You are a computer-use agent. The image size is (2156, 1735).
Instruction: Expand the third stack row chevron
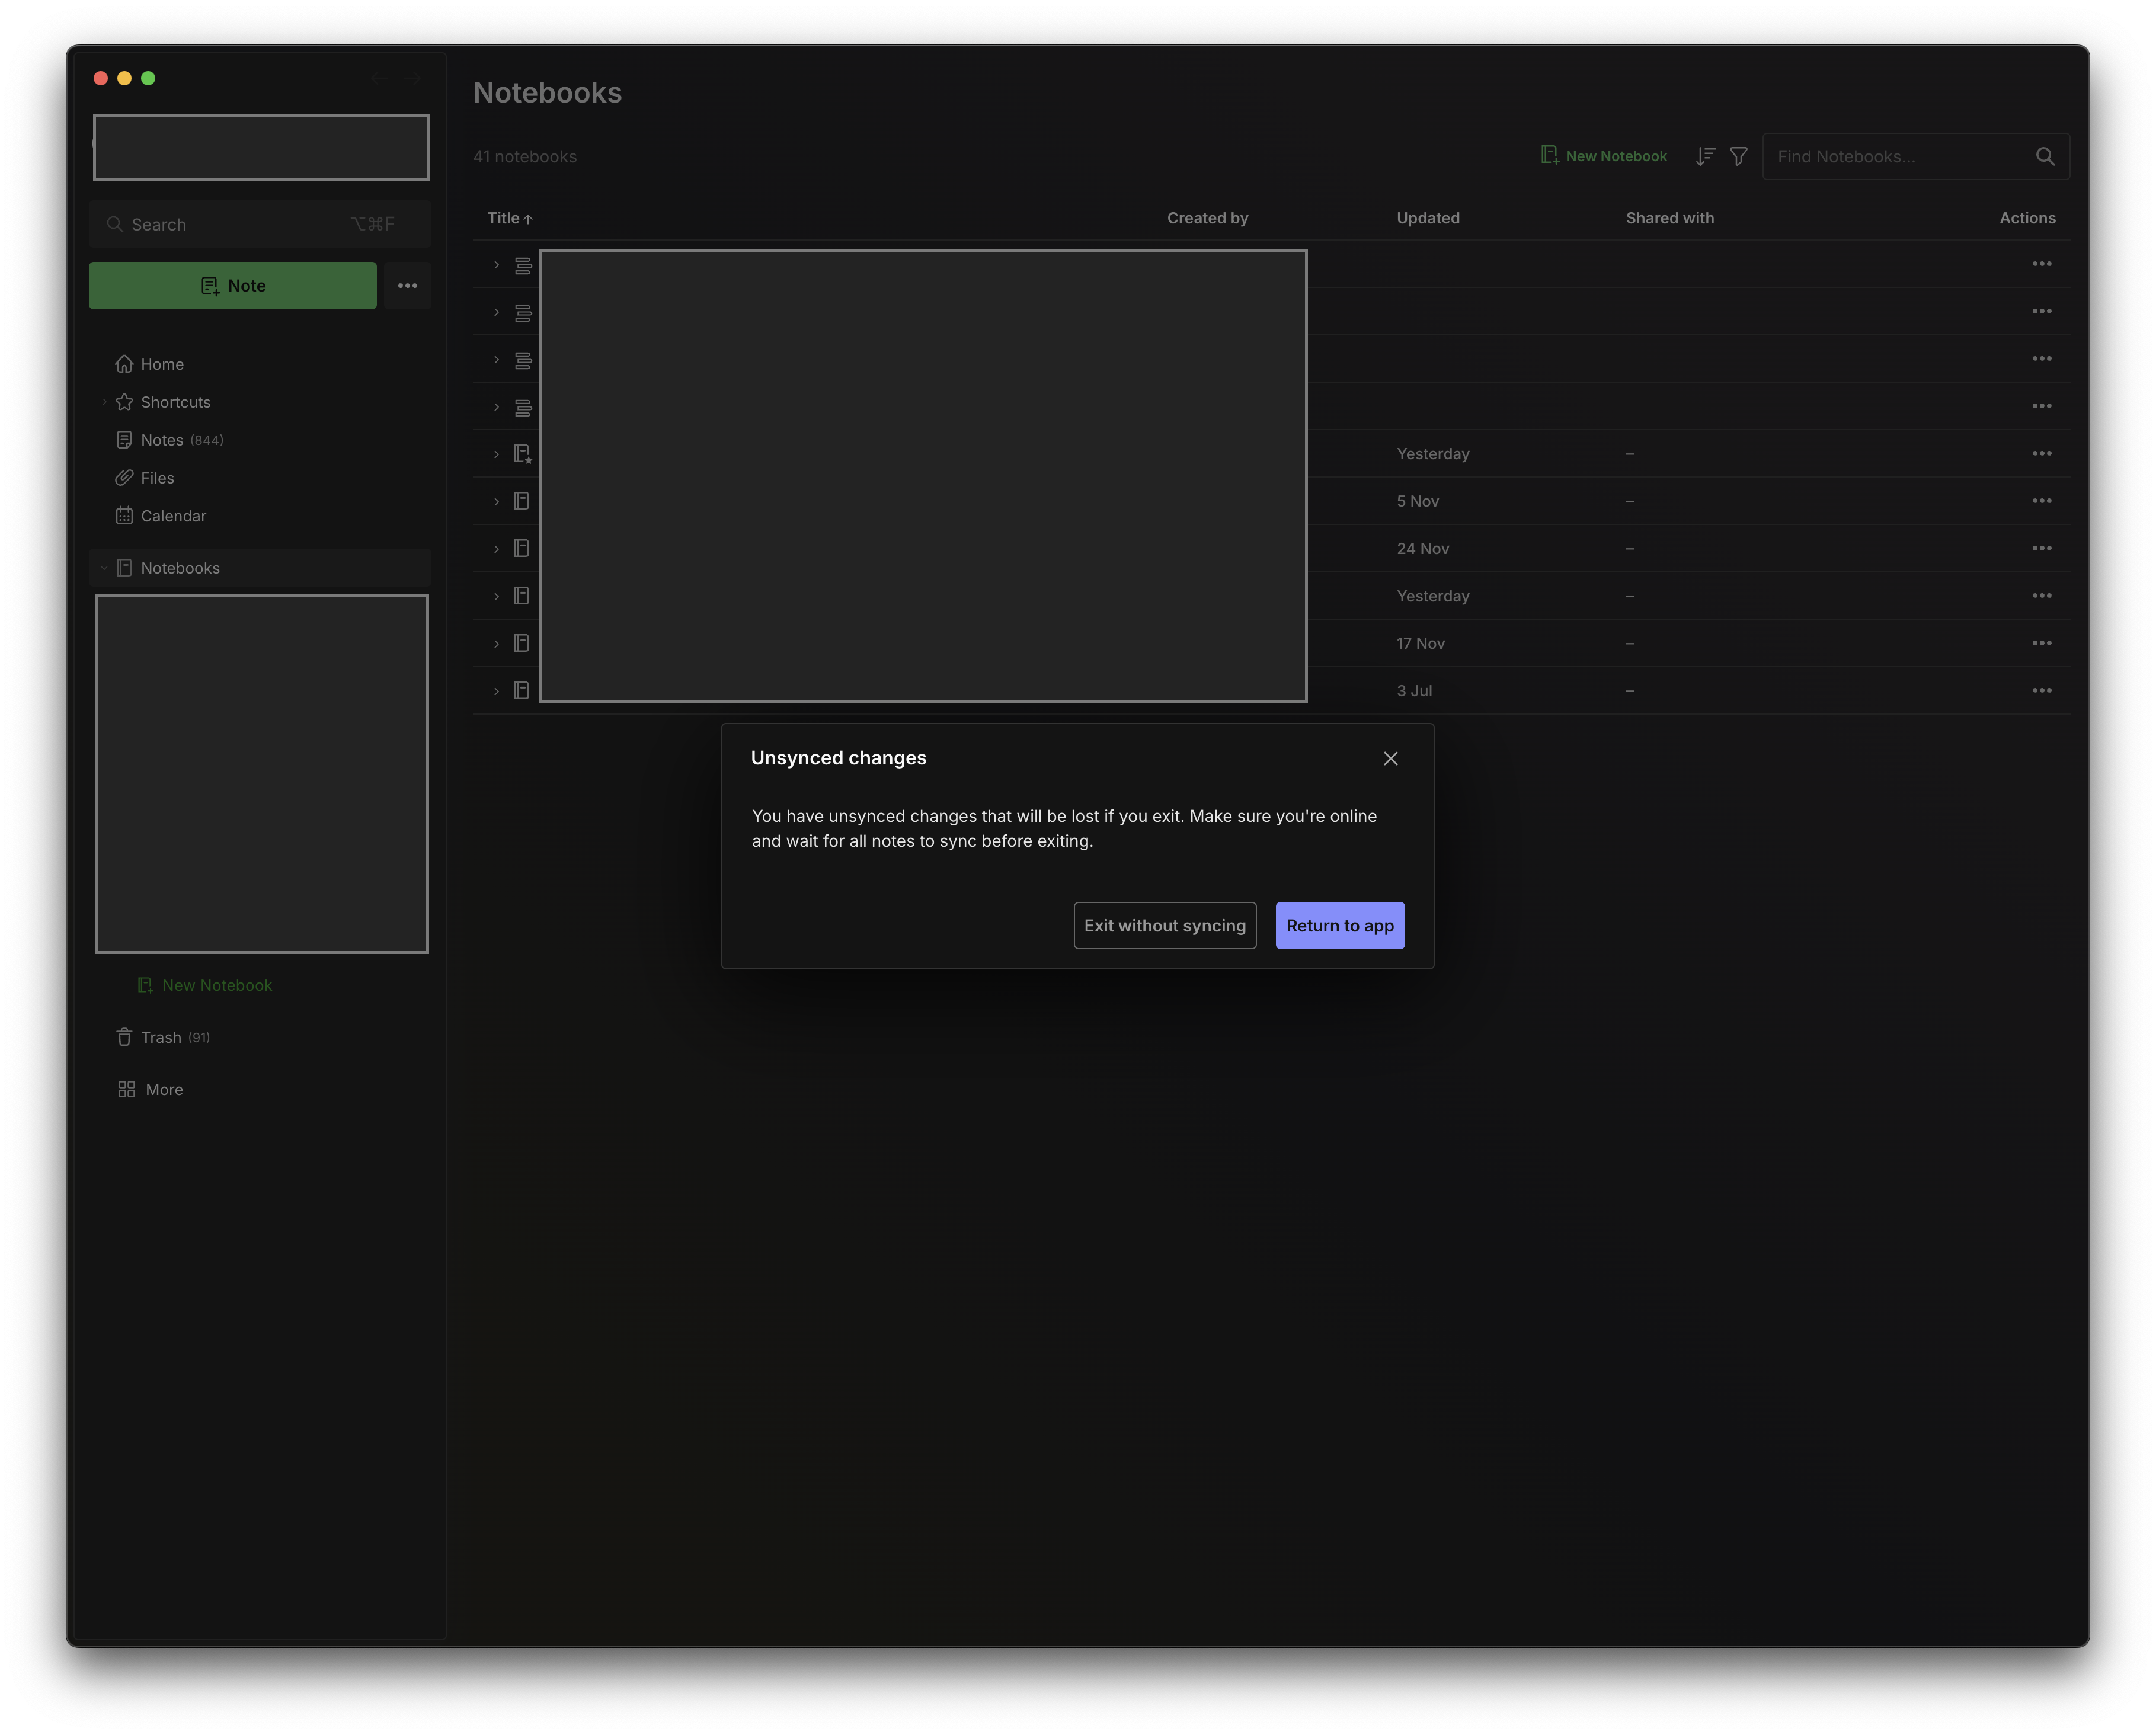496,359
